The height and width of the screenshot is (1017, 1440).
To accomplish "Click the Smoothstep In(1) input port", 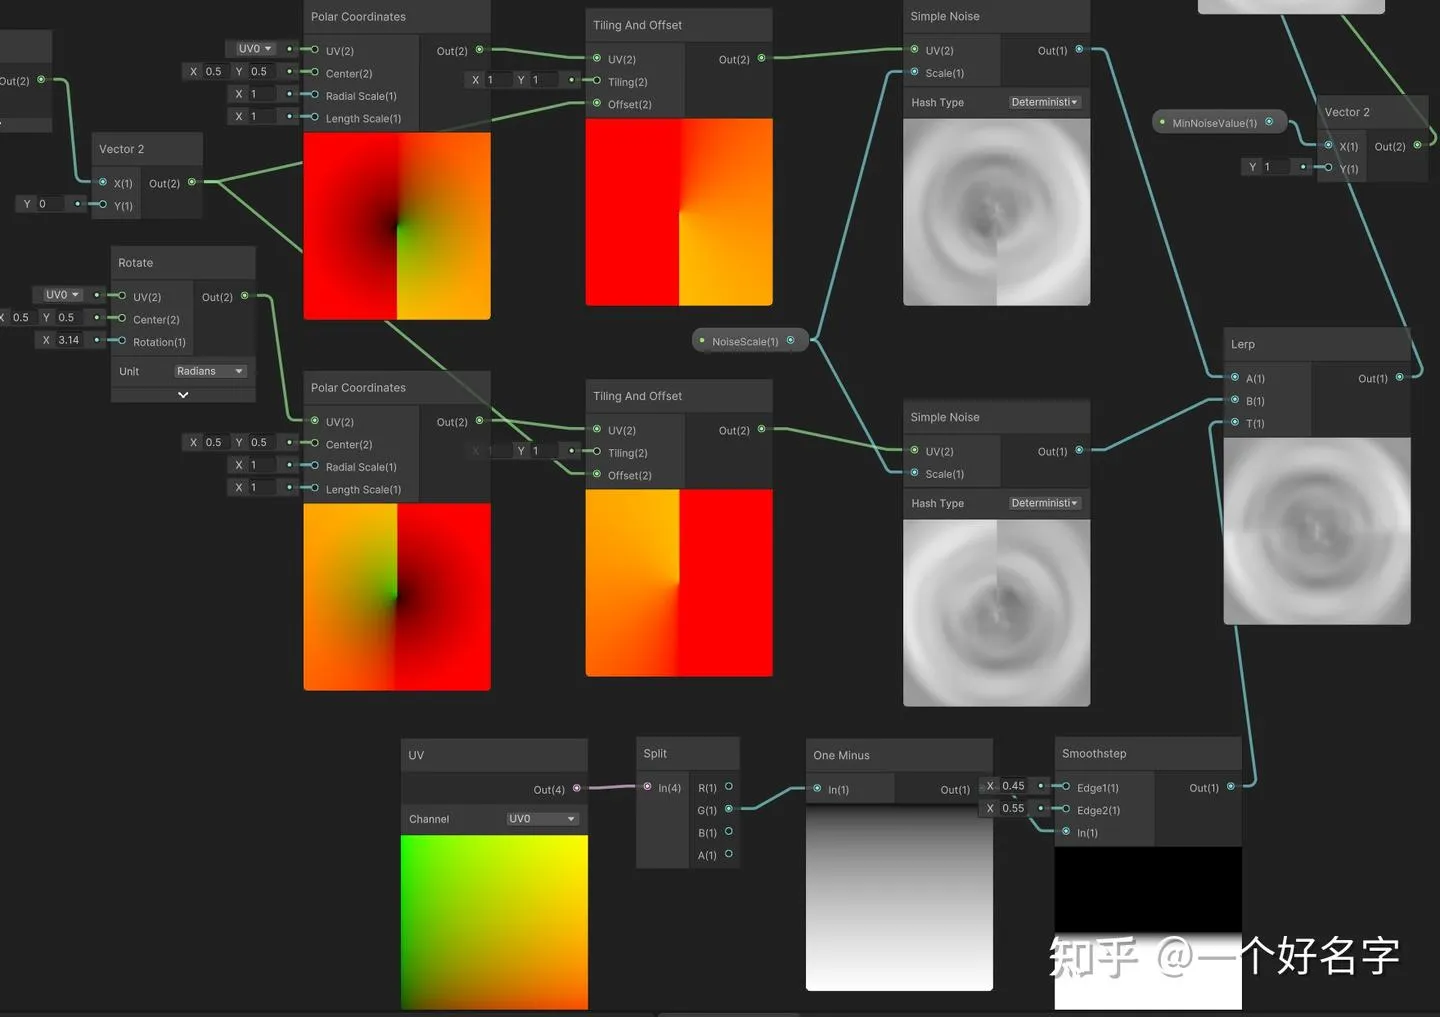I will click(1066, 832).
